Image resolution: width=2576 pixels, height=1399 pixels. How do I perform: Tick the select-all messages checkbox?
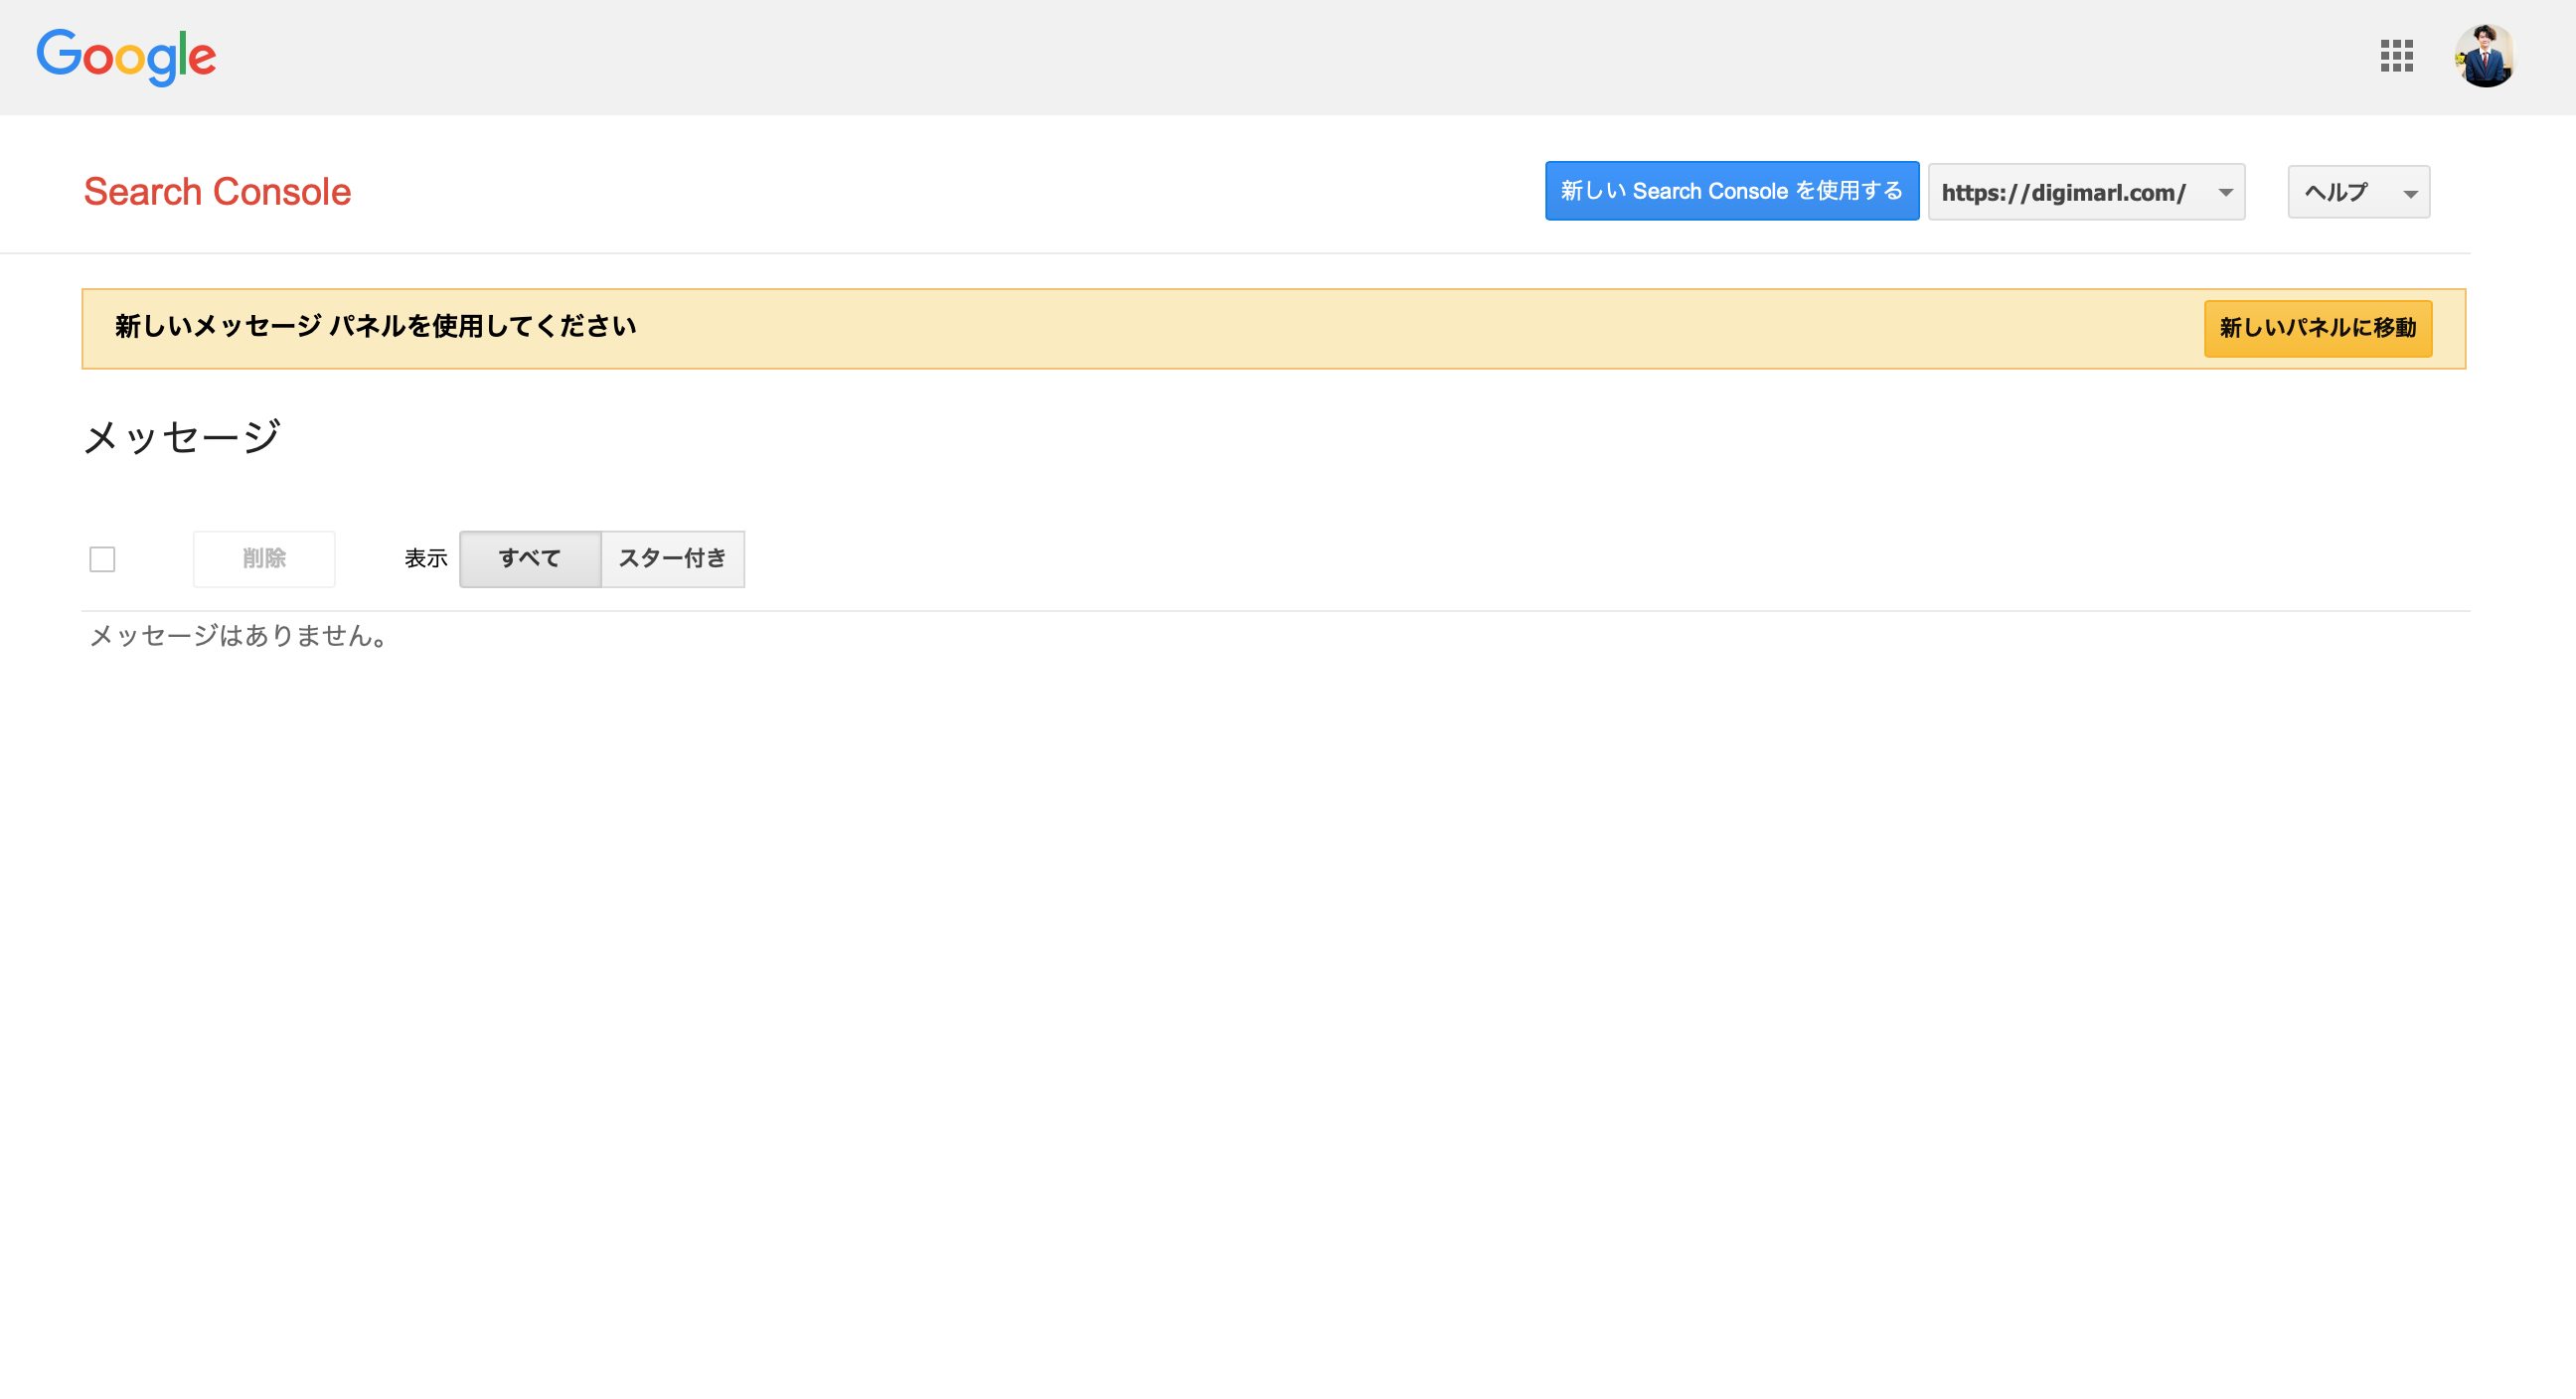click(102, 559)
